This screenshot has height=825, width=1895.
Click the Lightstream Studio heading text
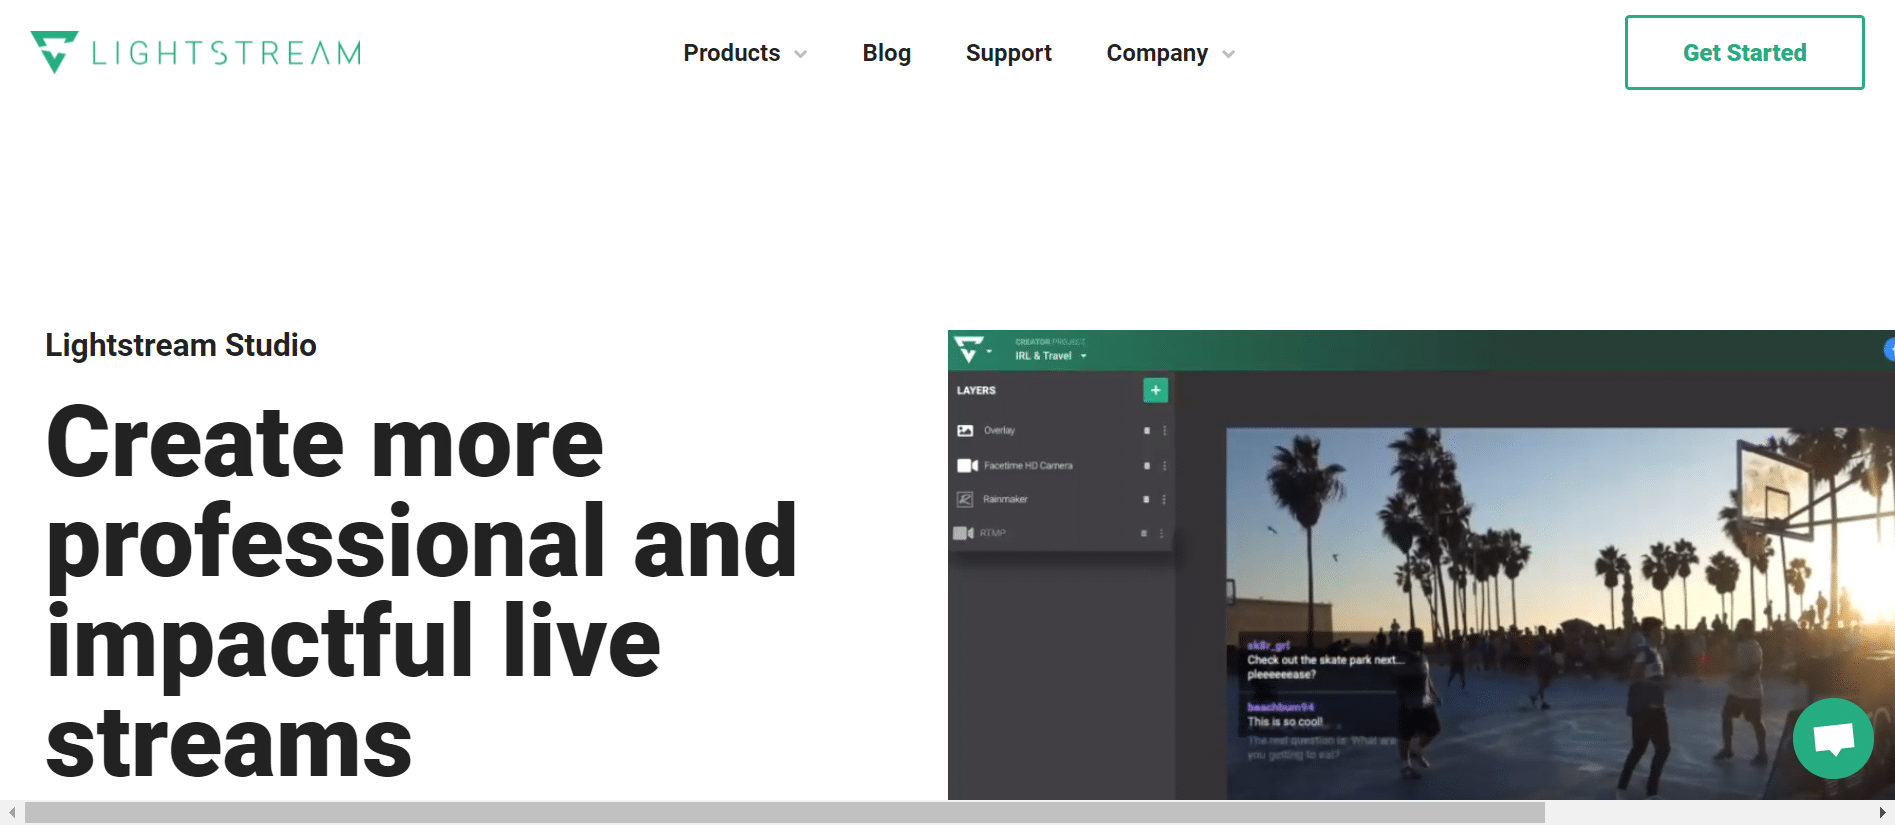coord(181,345)
